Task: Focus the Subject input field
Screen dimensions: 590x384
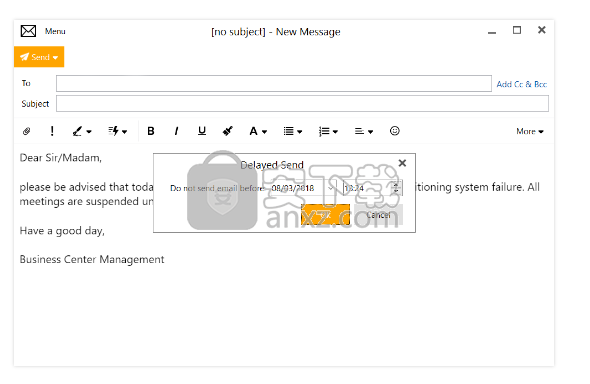Action: [x=302, y=103]
